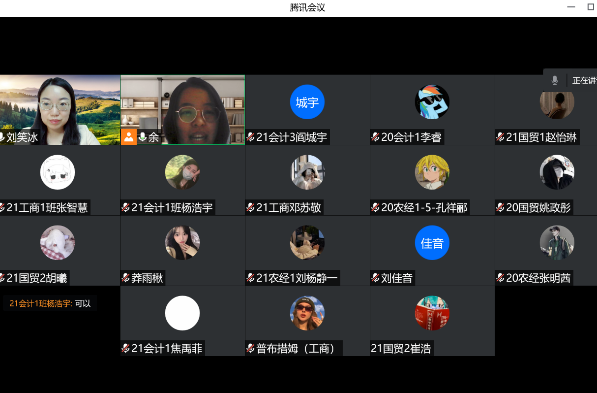Click the Rainbow Dash avatar of 20会计1李睿
Image resolution: width=597 pixels, height=393 pixels.
point(432,102)
